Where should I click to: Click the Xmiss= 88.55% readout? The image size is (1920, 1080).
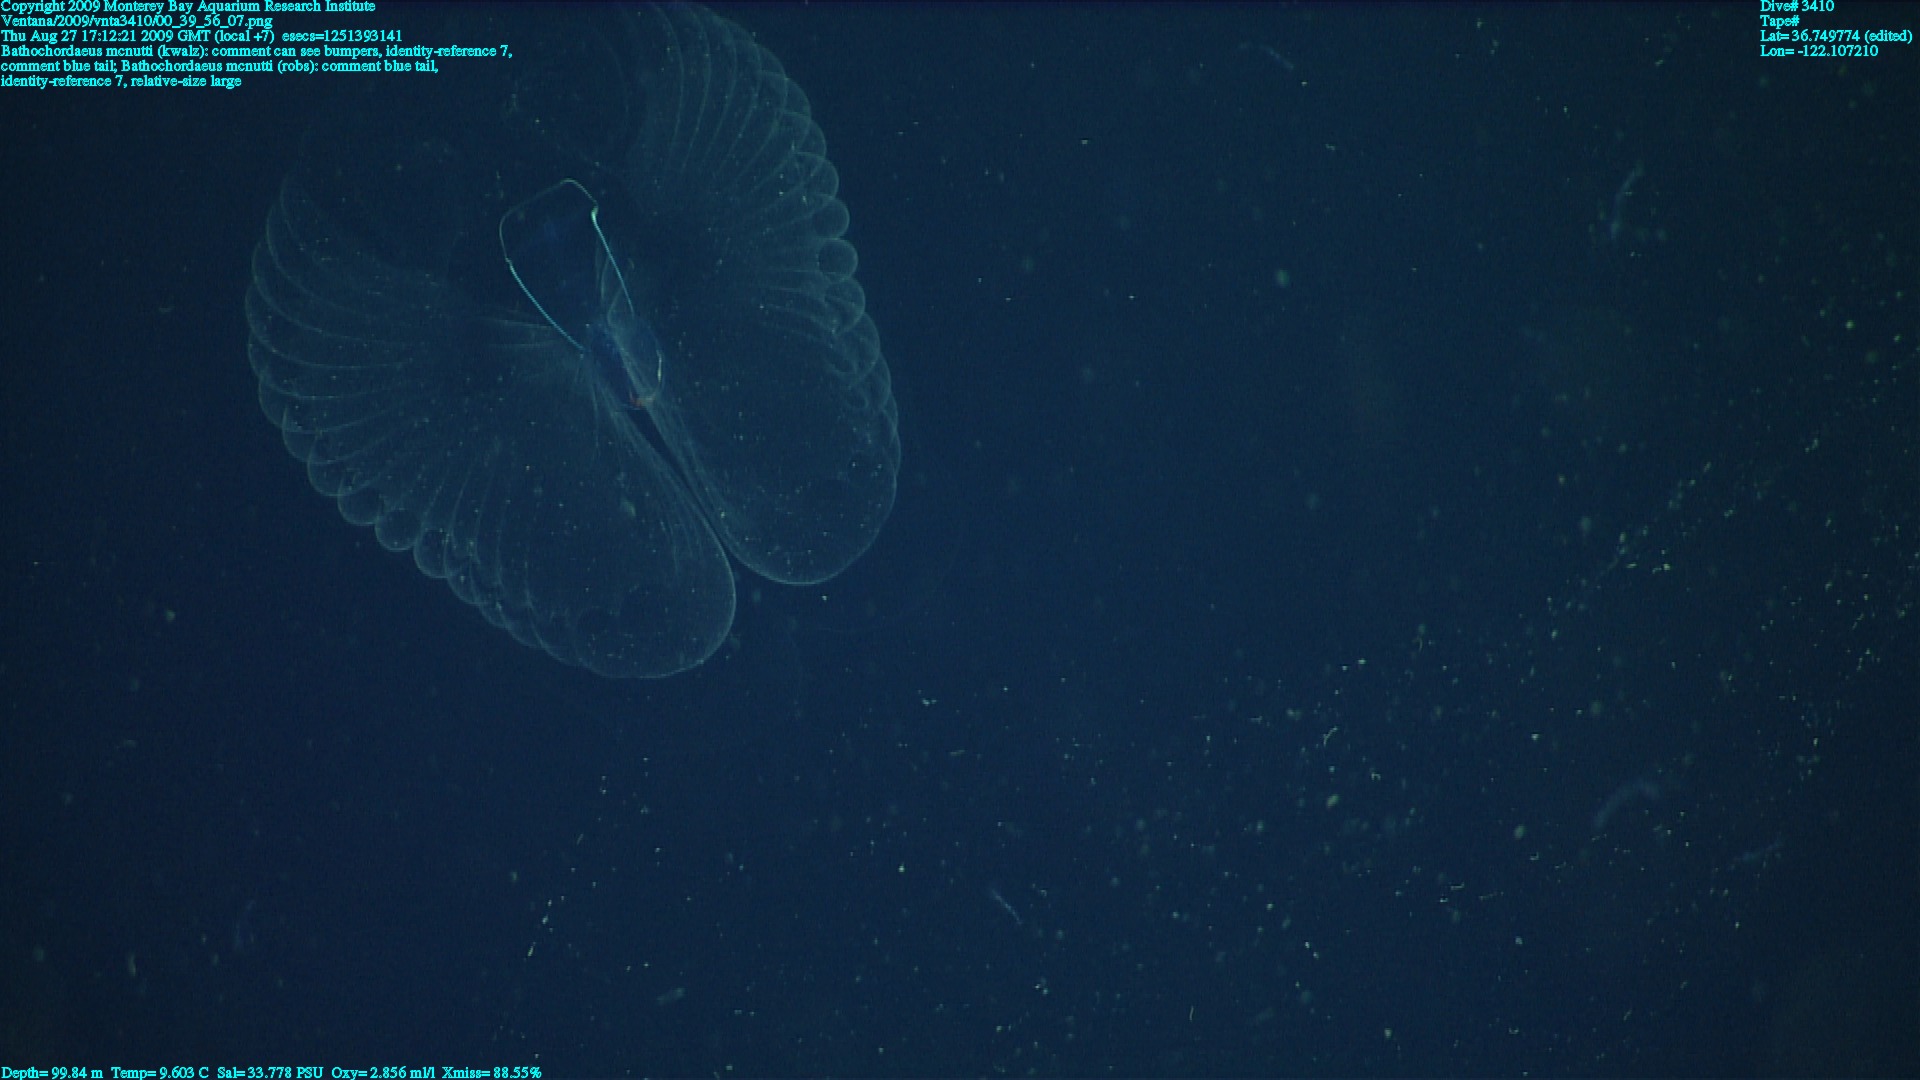click(x=491, y=1072)
